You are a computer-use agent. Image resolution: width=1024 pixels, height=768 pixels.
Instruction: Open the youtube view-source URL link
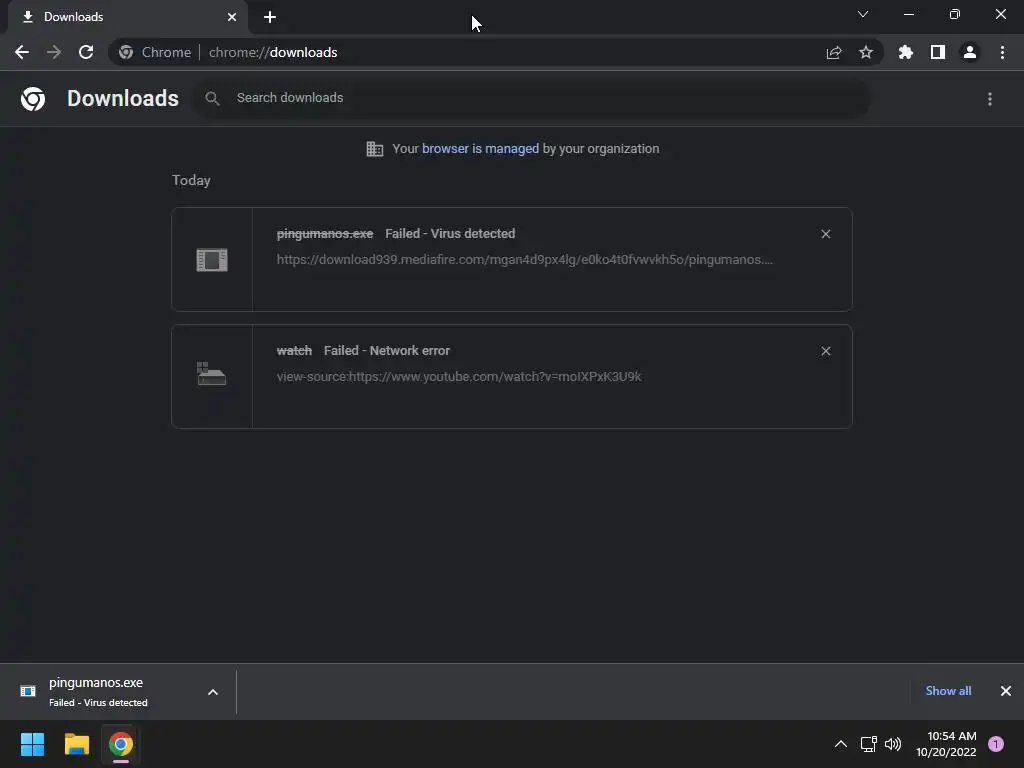459,377
